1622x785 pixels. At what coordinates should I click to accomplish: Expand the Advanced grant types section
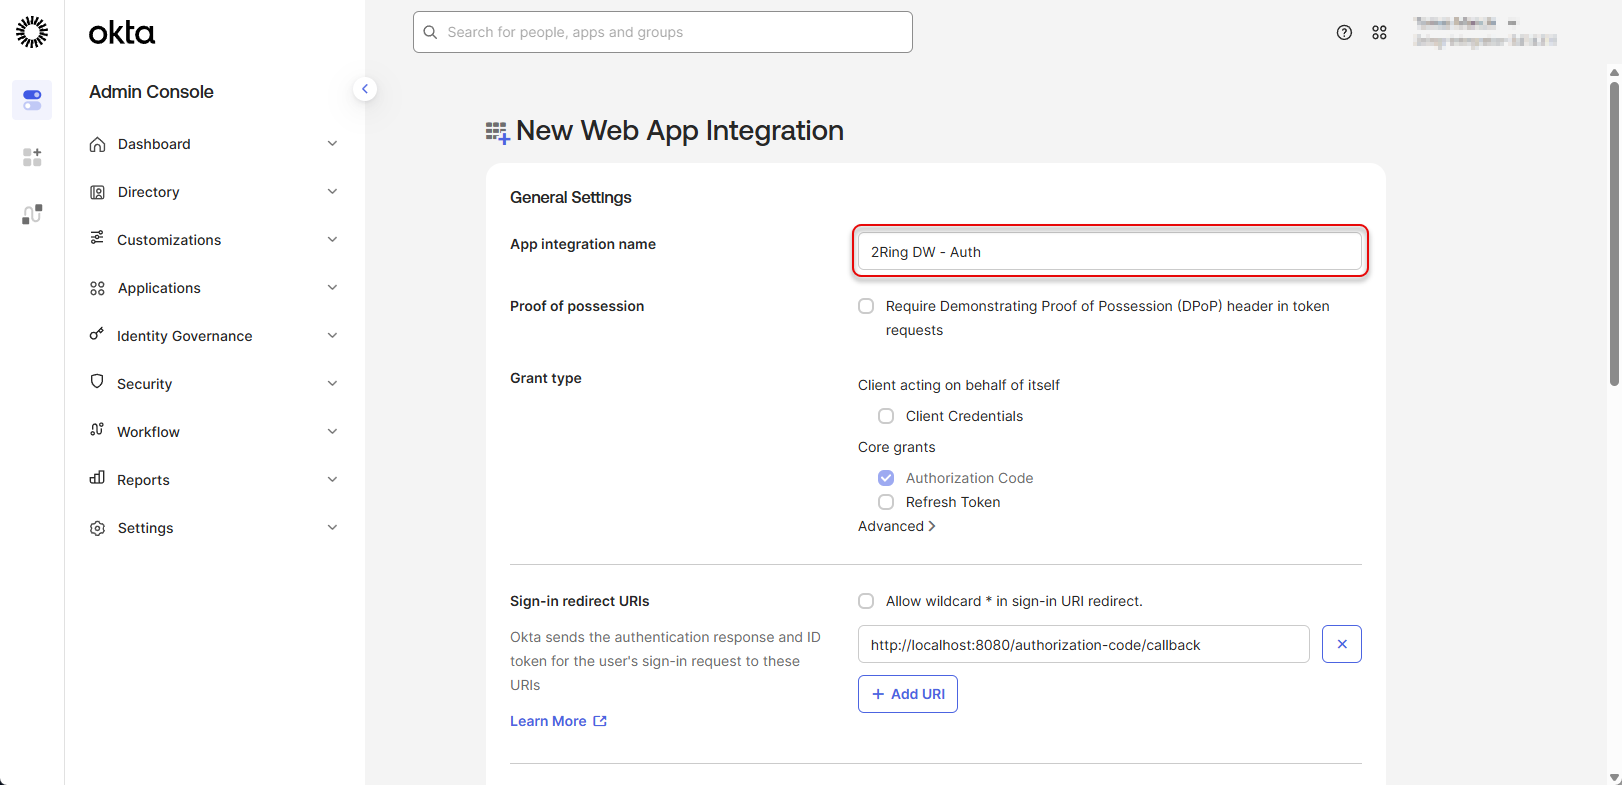click(896, 526)
